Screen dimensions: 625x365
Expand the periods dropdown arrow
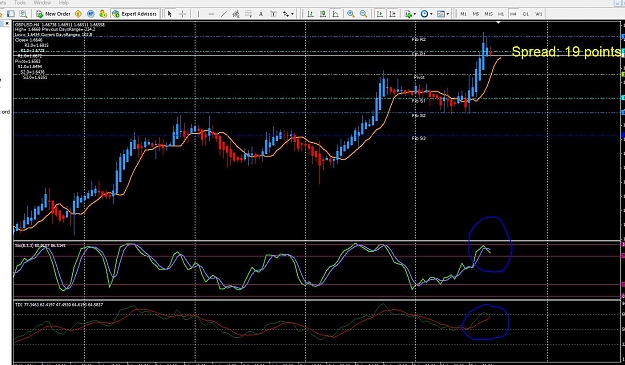(431, 14)
